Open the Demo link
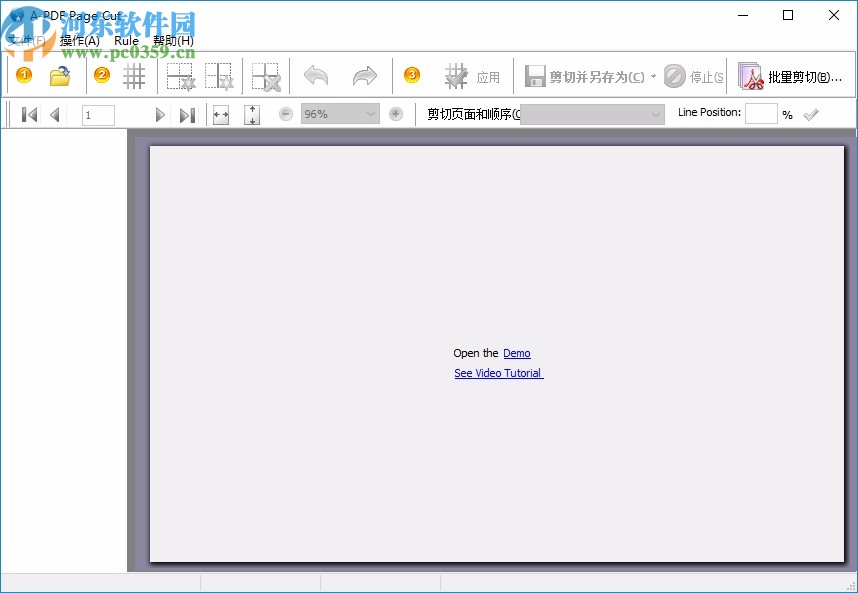This screenshot has height=593, width=858. [x=517, y=352]
